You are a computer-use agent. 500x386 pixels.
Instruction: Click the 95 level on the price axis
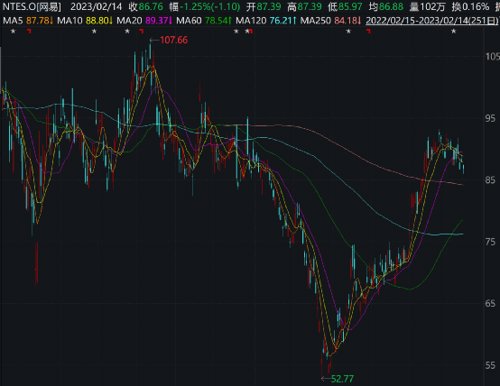point(490,118)
